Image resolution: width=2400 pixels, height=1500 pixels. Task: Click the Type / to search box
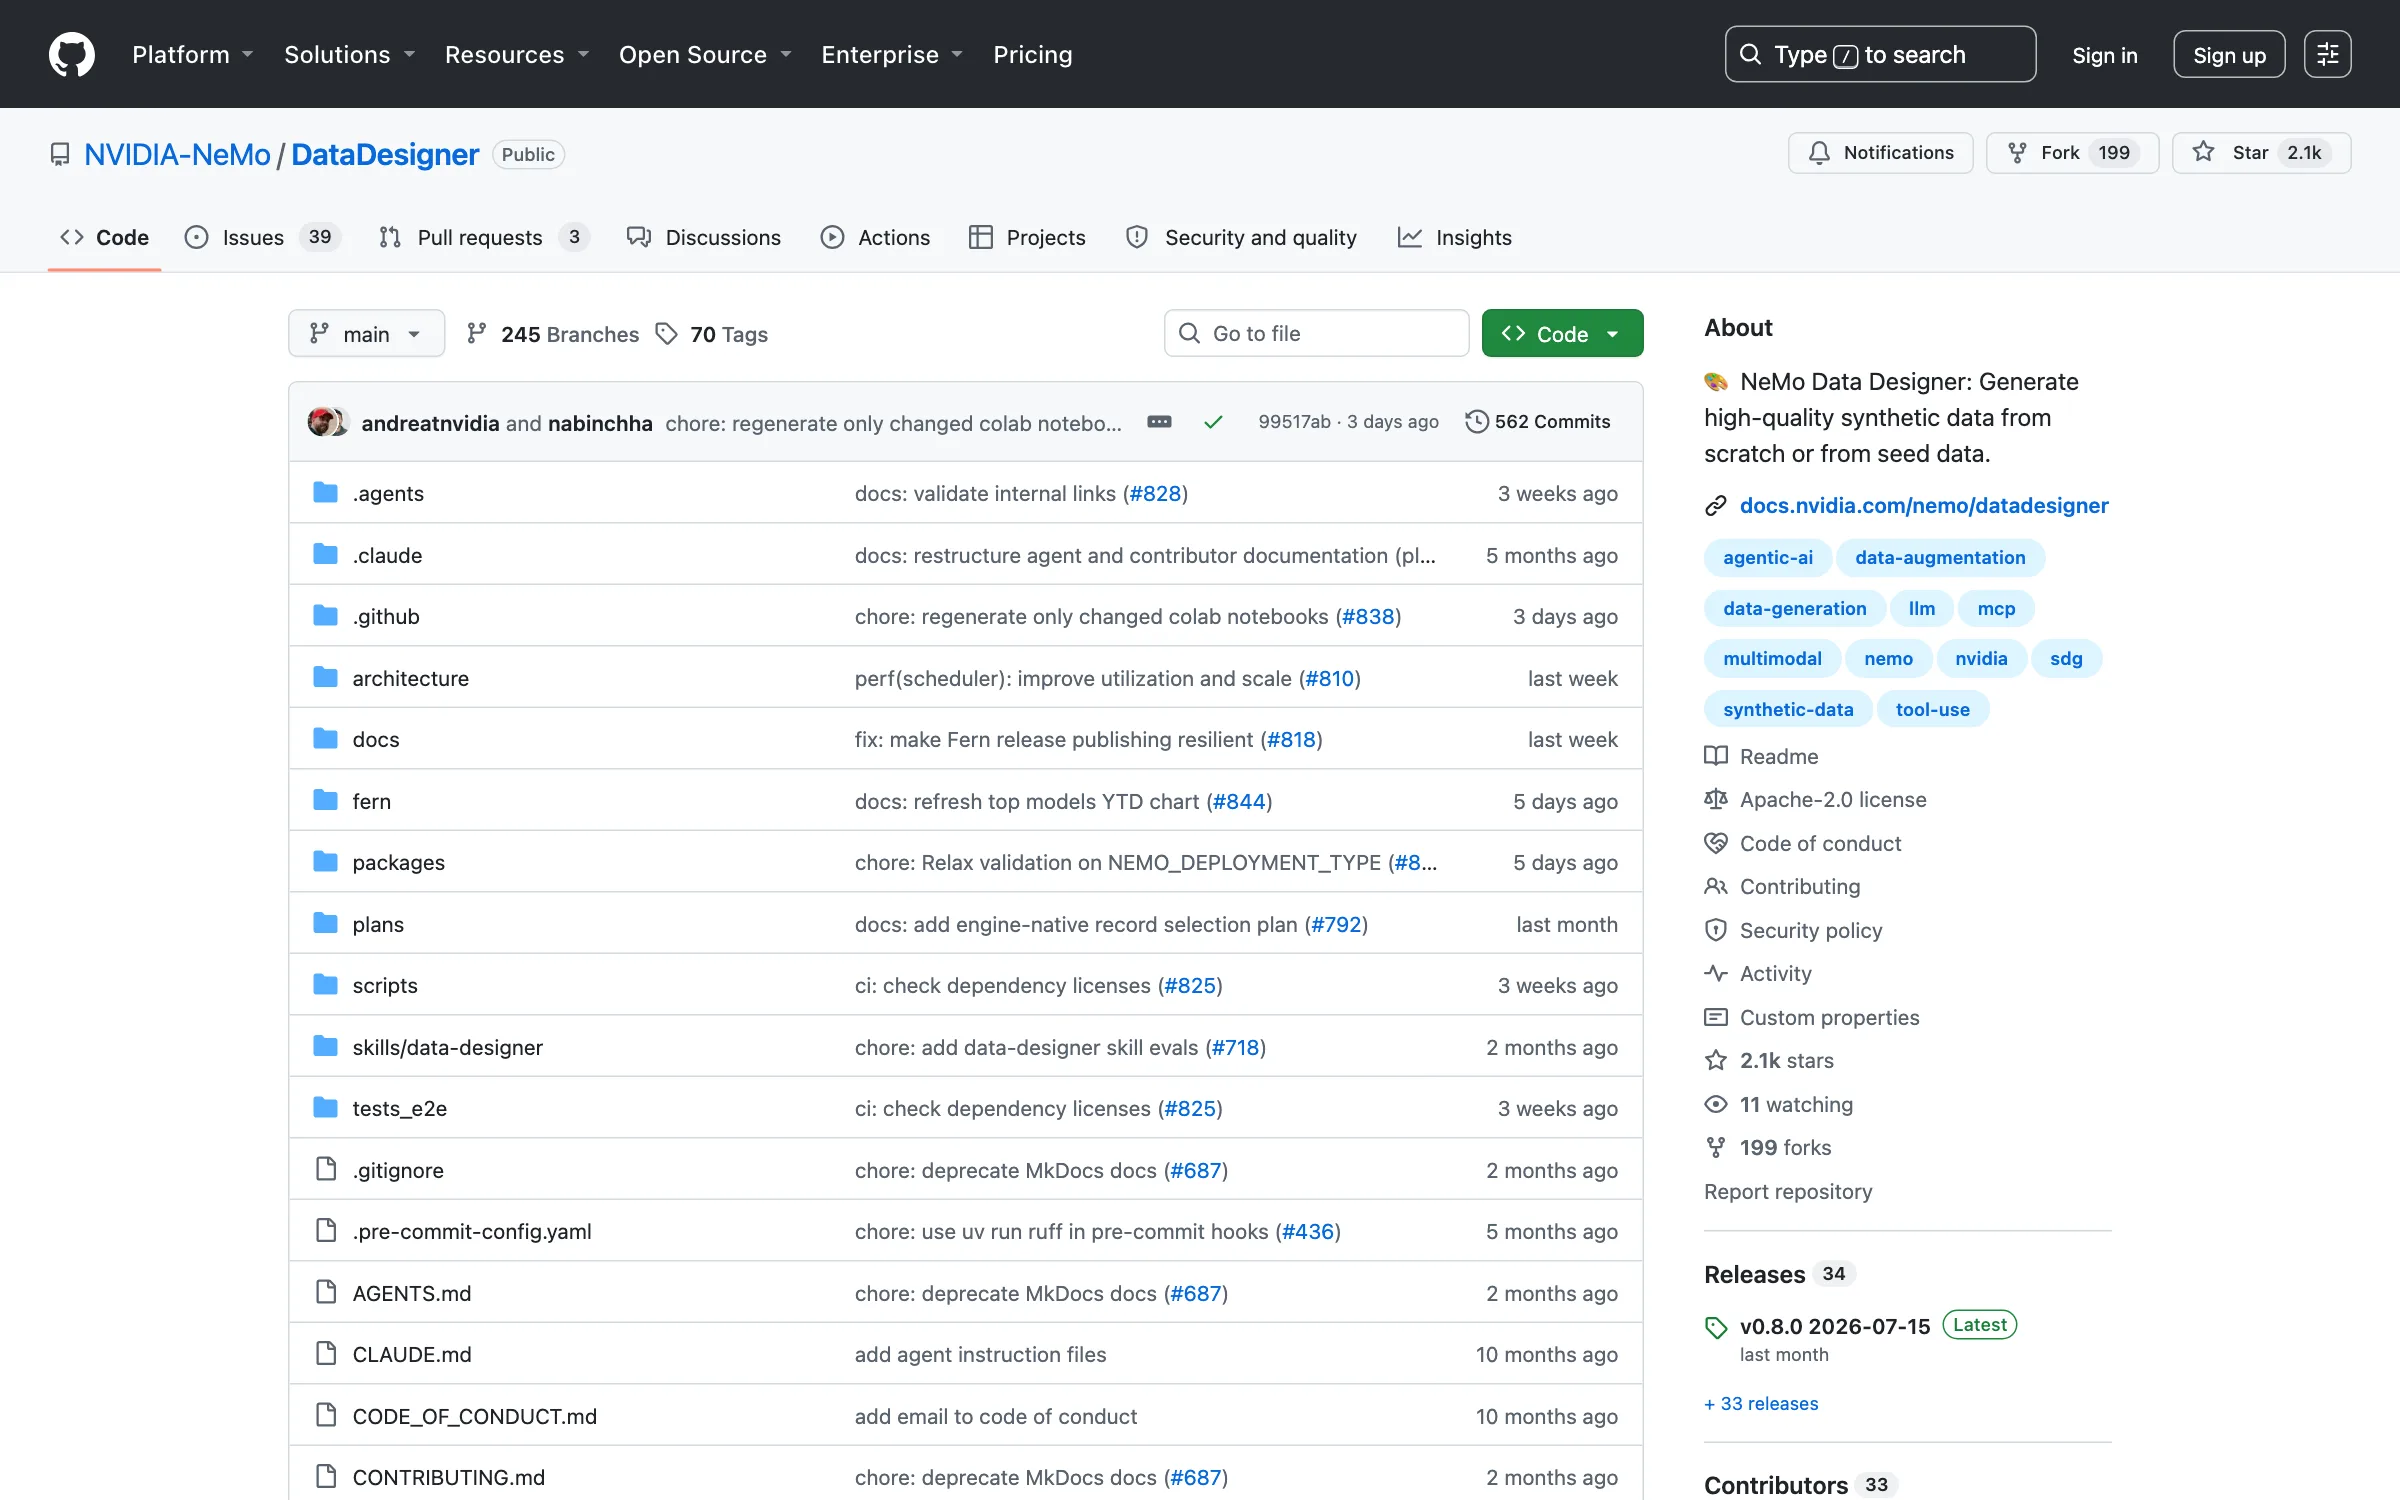[x=1880, y=54]
